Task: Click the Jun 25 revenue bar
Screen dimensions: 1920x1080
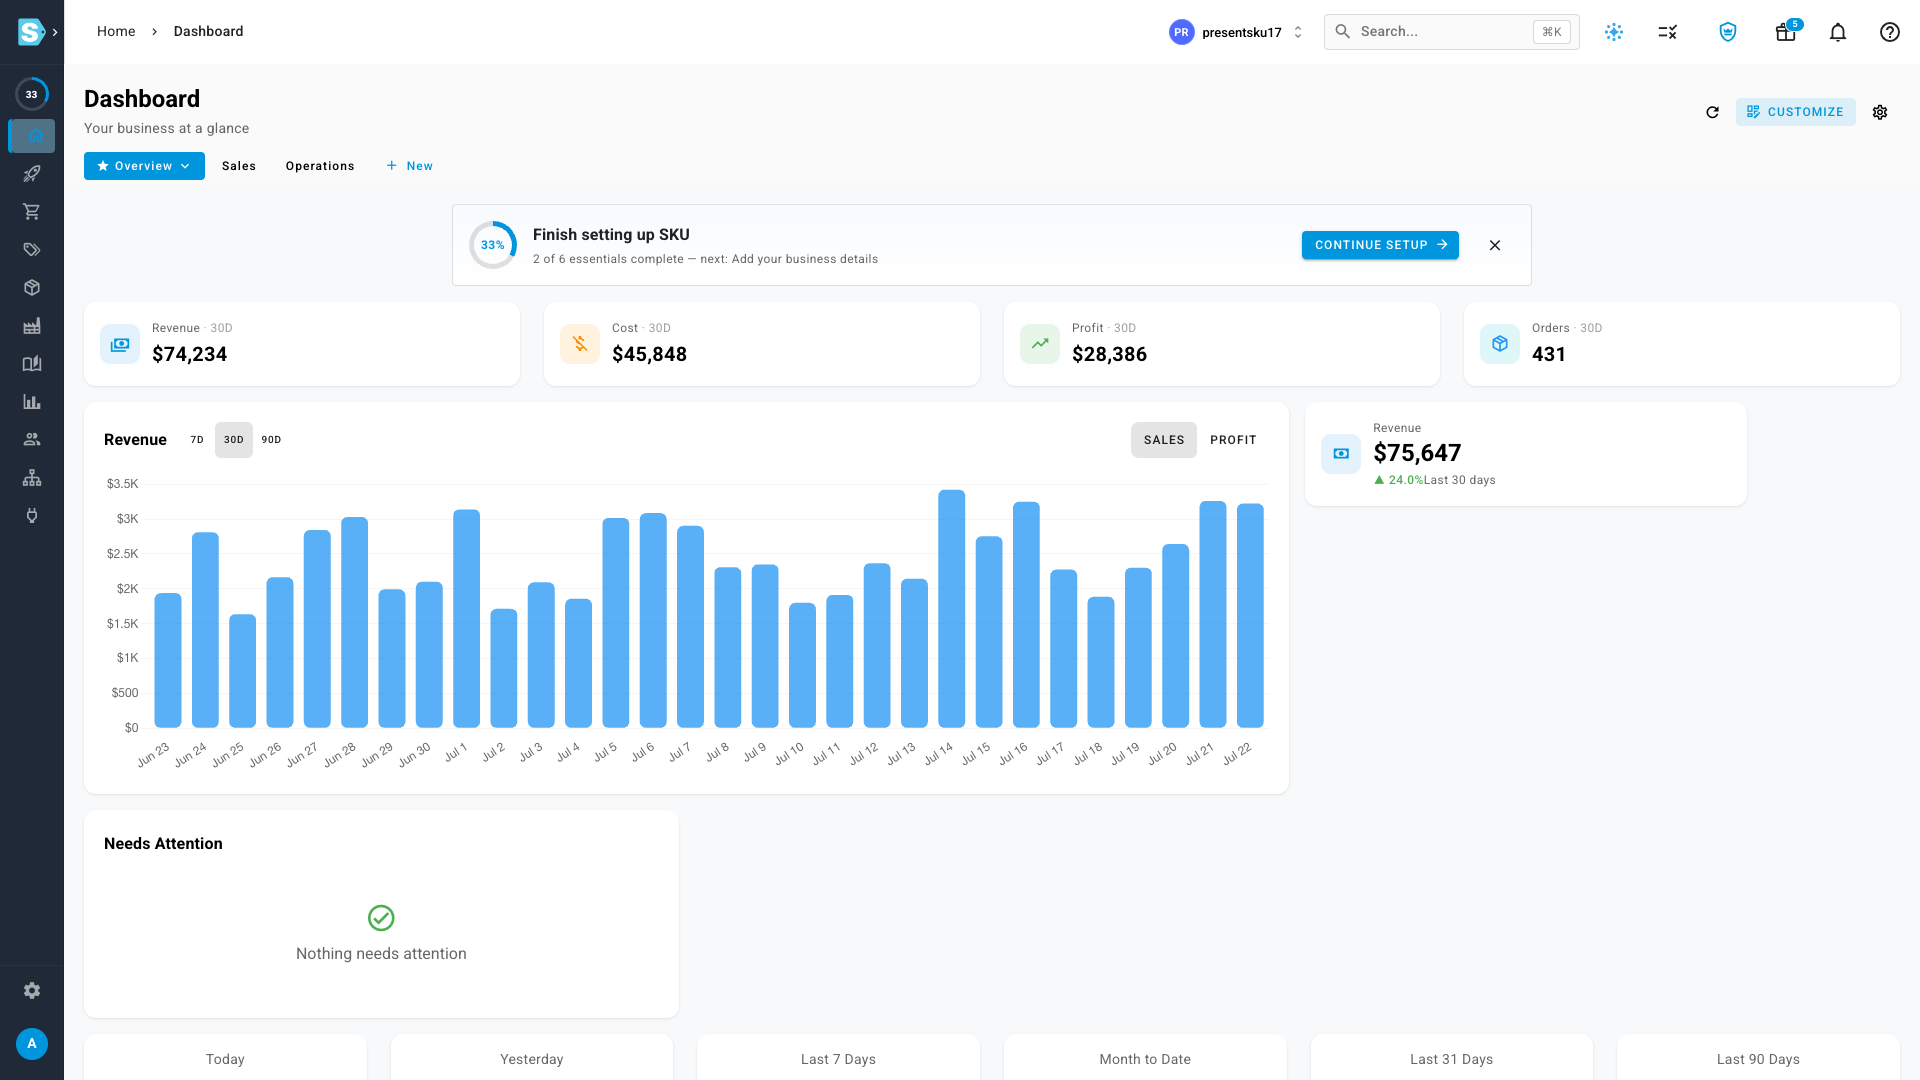Action: (x=243, y=671)
